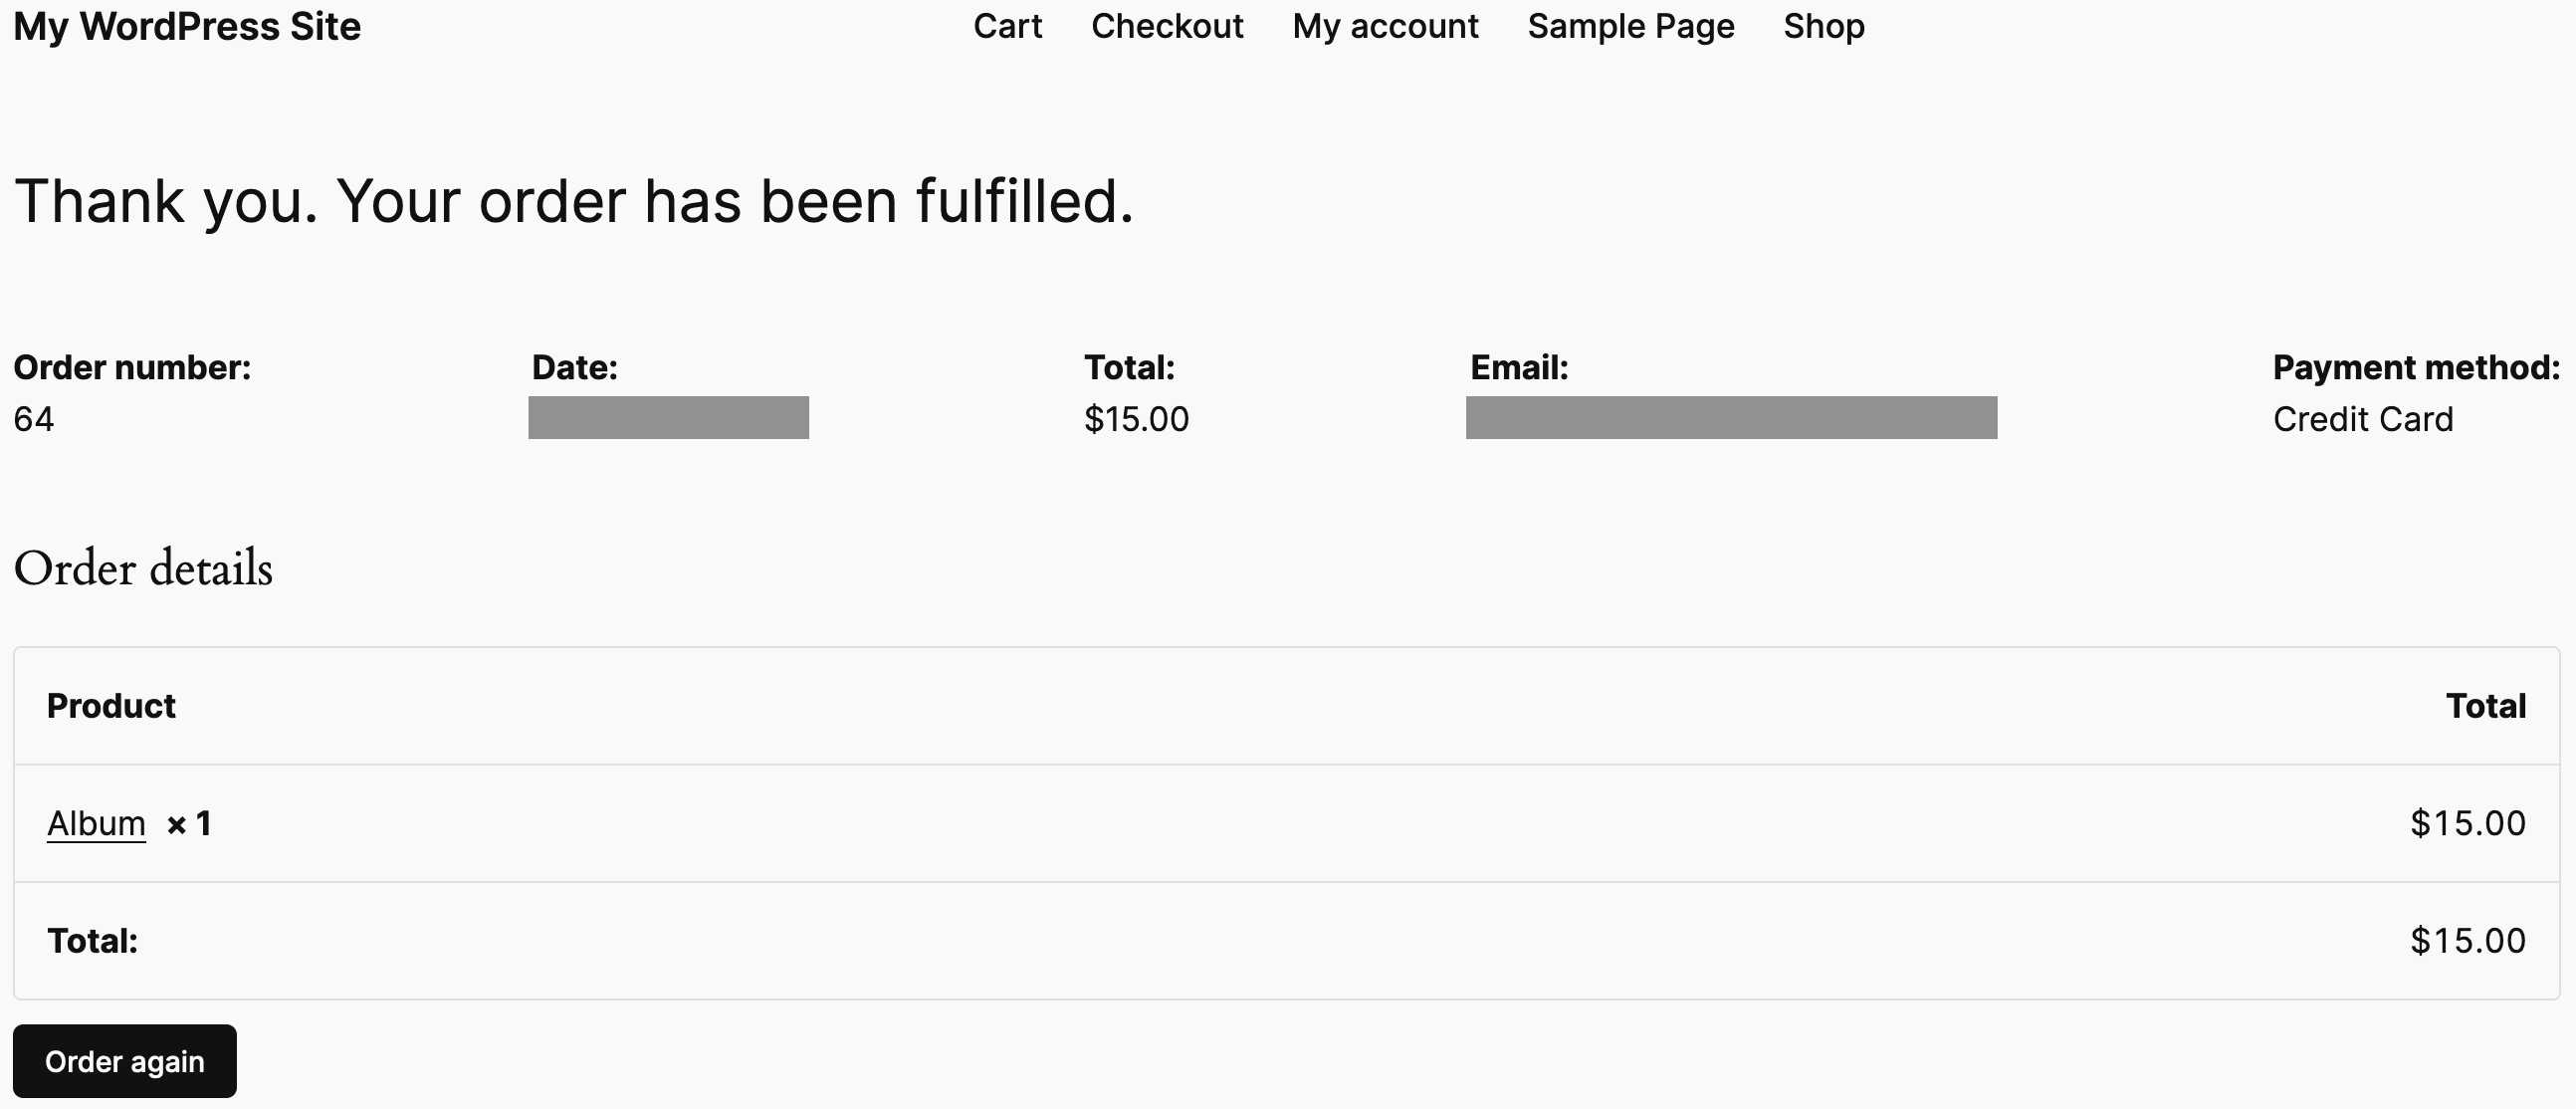Navigate to Sample Page
This screenshot has height=1109, width=2576.
1631,27
